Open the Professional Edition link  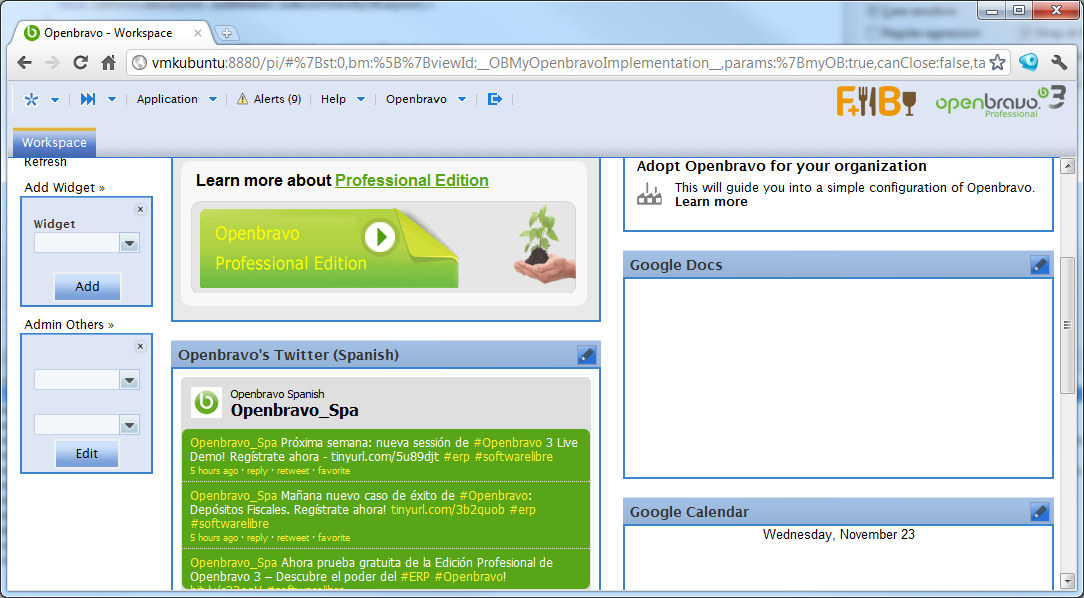[412, 180]
